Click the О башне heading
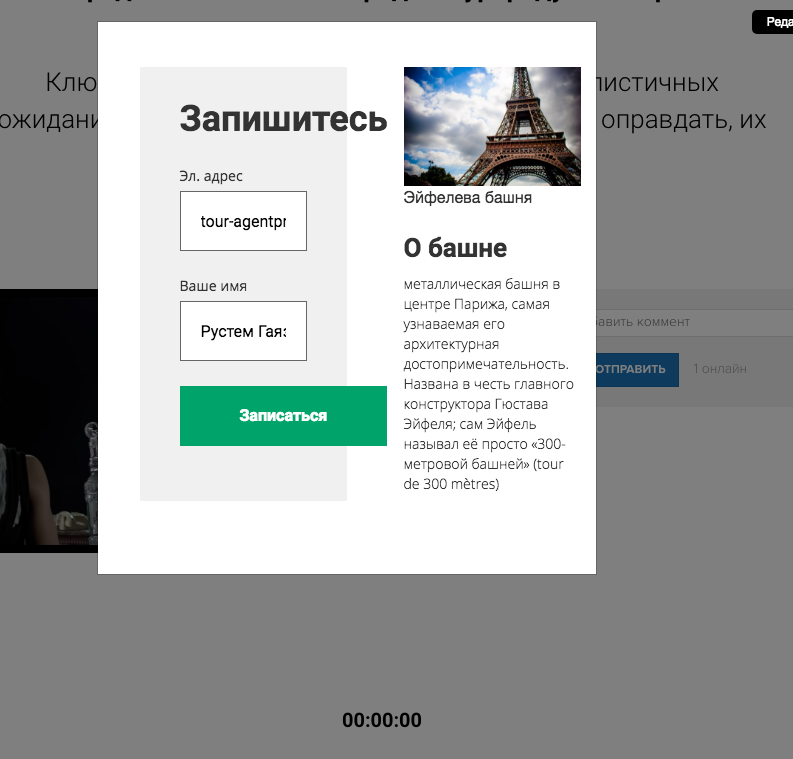This screenshot has height=759, width=793. 455,248
